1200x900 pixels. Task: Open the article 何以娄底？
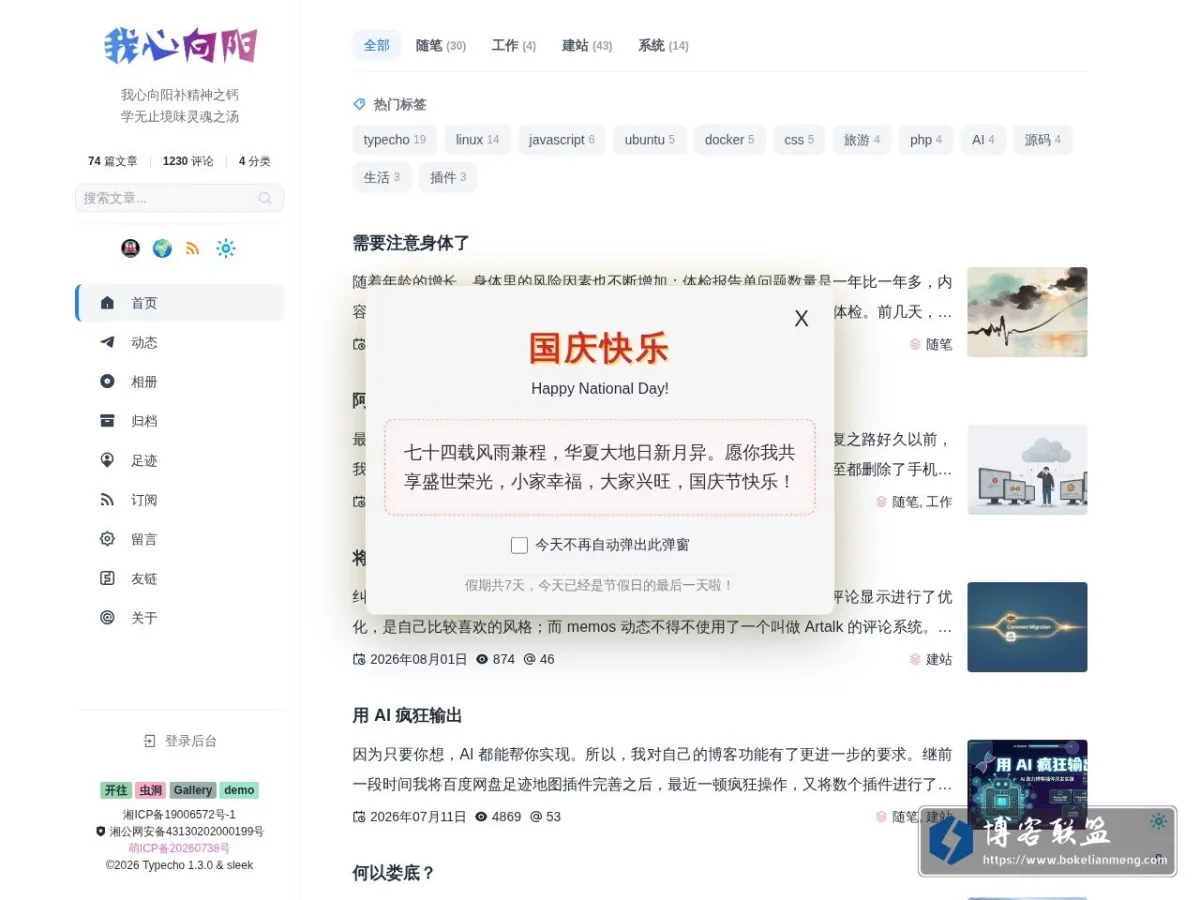coord(394,873)
